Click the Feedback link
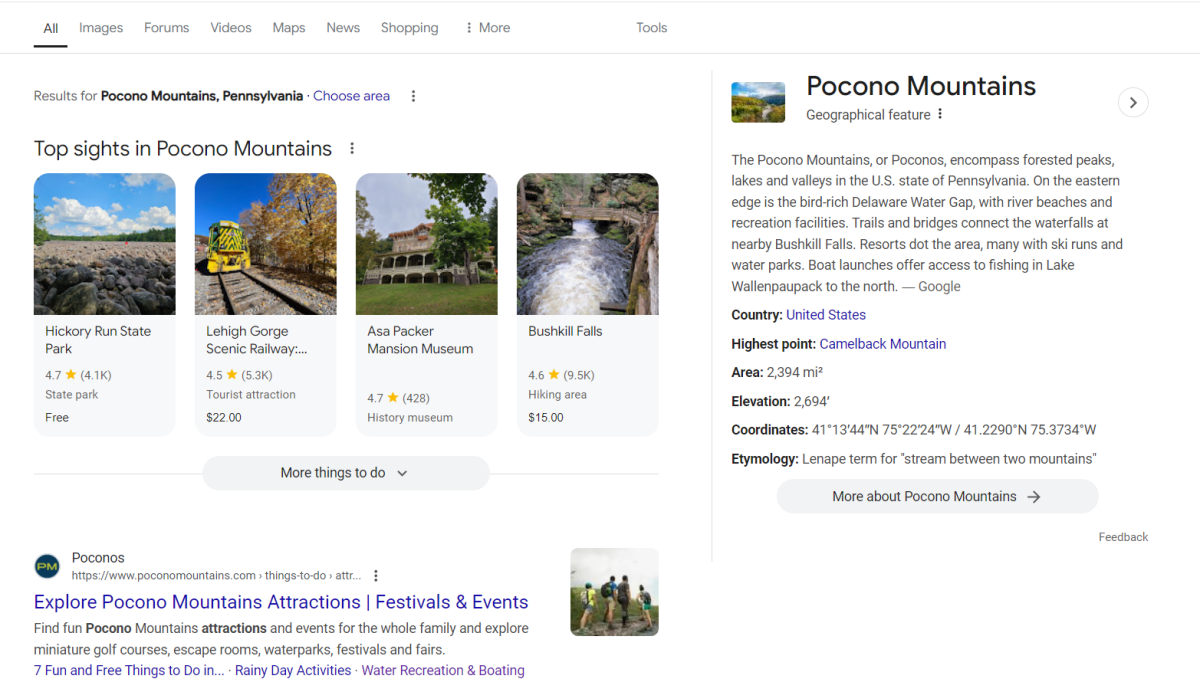 pos(1123,537)
